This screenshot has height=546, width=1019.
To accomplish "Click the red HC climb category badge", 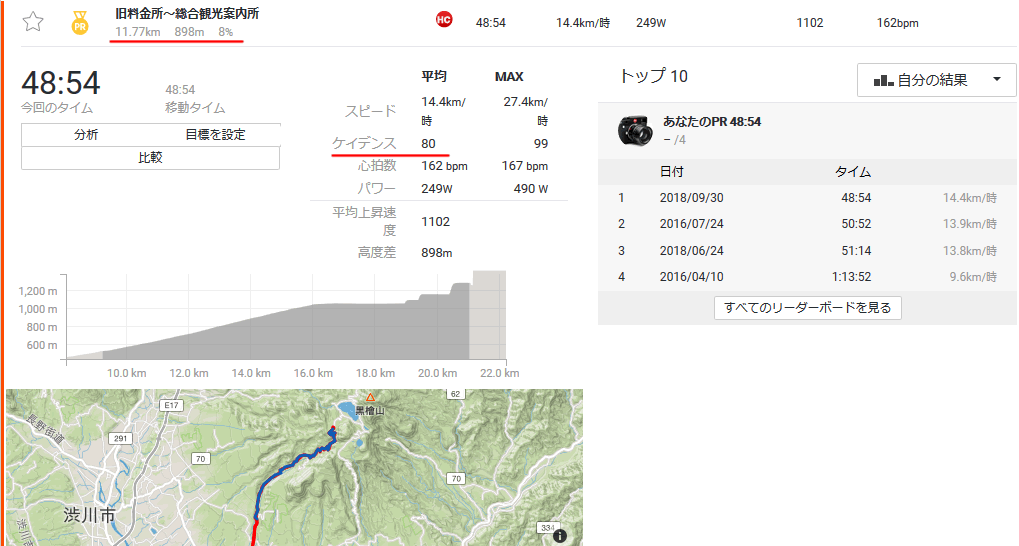I will [444, 22].
